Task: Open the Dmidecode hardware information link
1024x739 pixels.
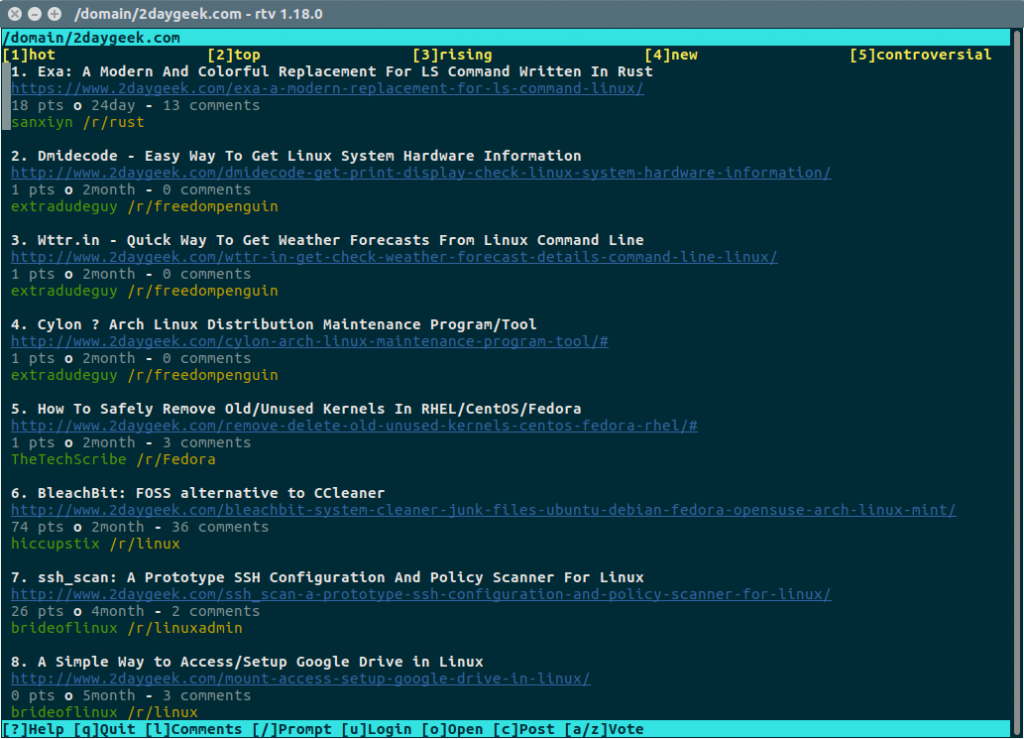Action: (418, 172)
